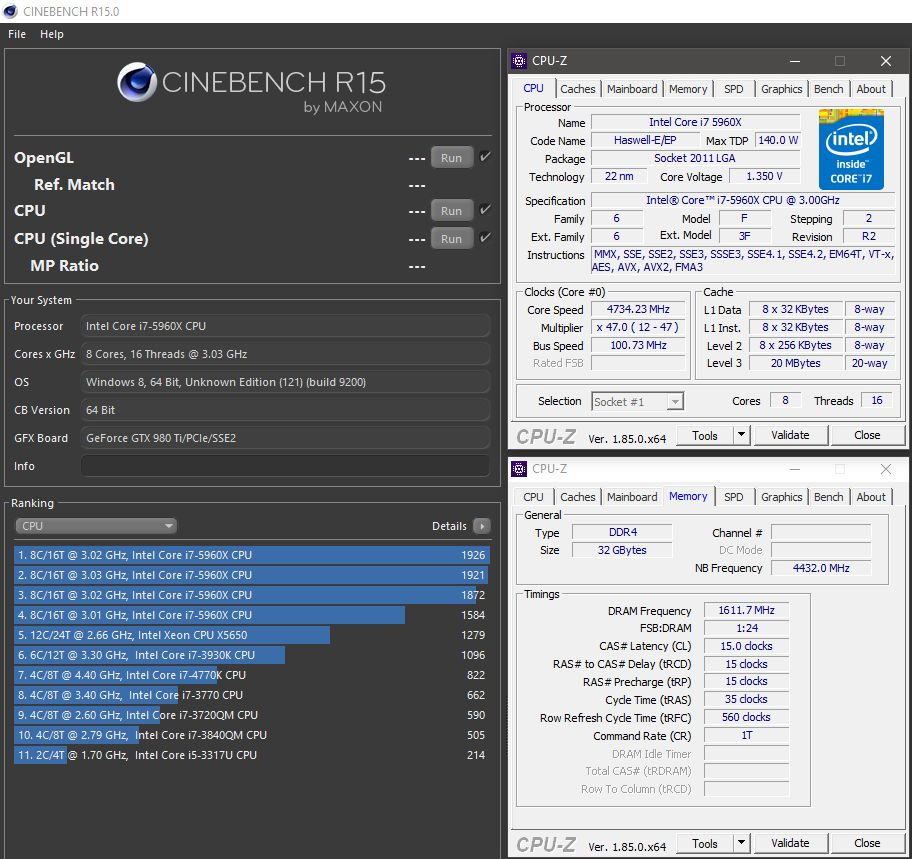Click the CPU-Z icon in Memory window title bar
The image size is (912, 859).
[519, 469]
